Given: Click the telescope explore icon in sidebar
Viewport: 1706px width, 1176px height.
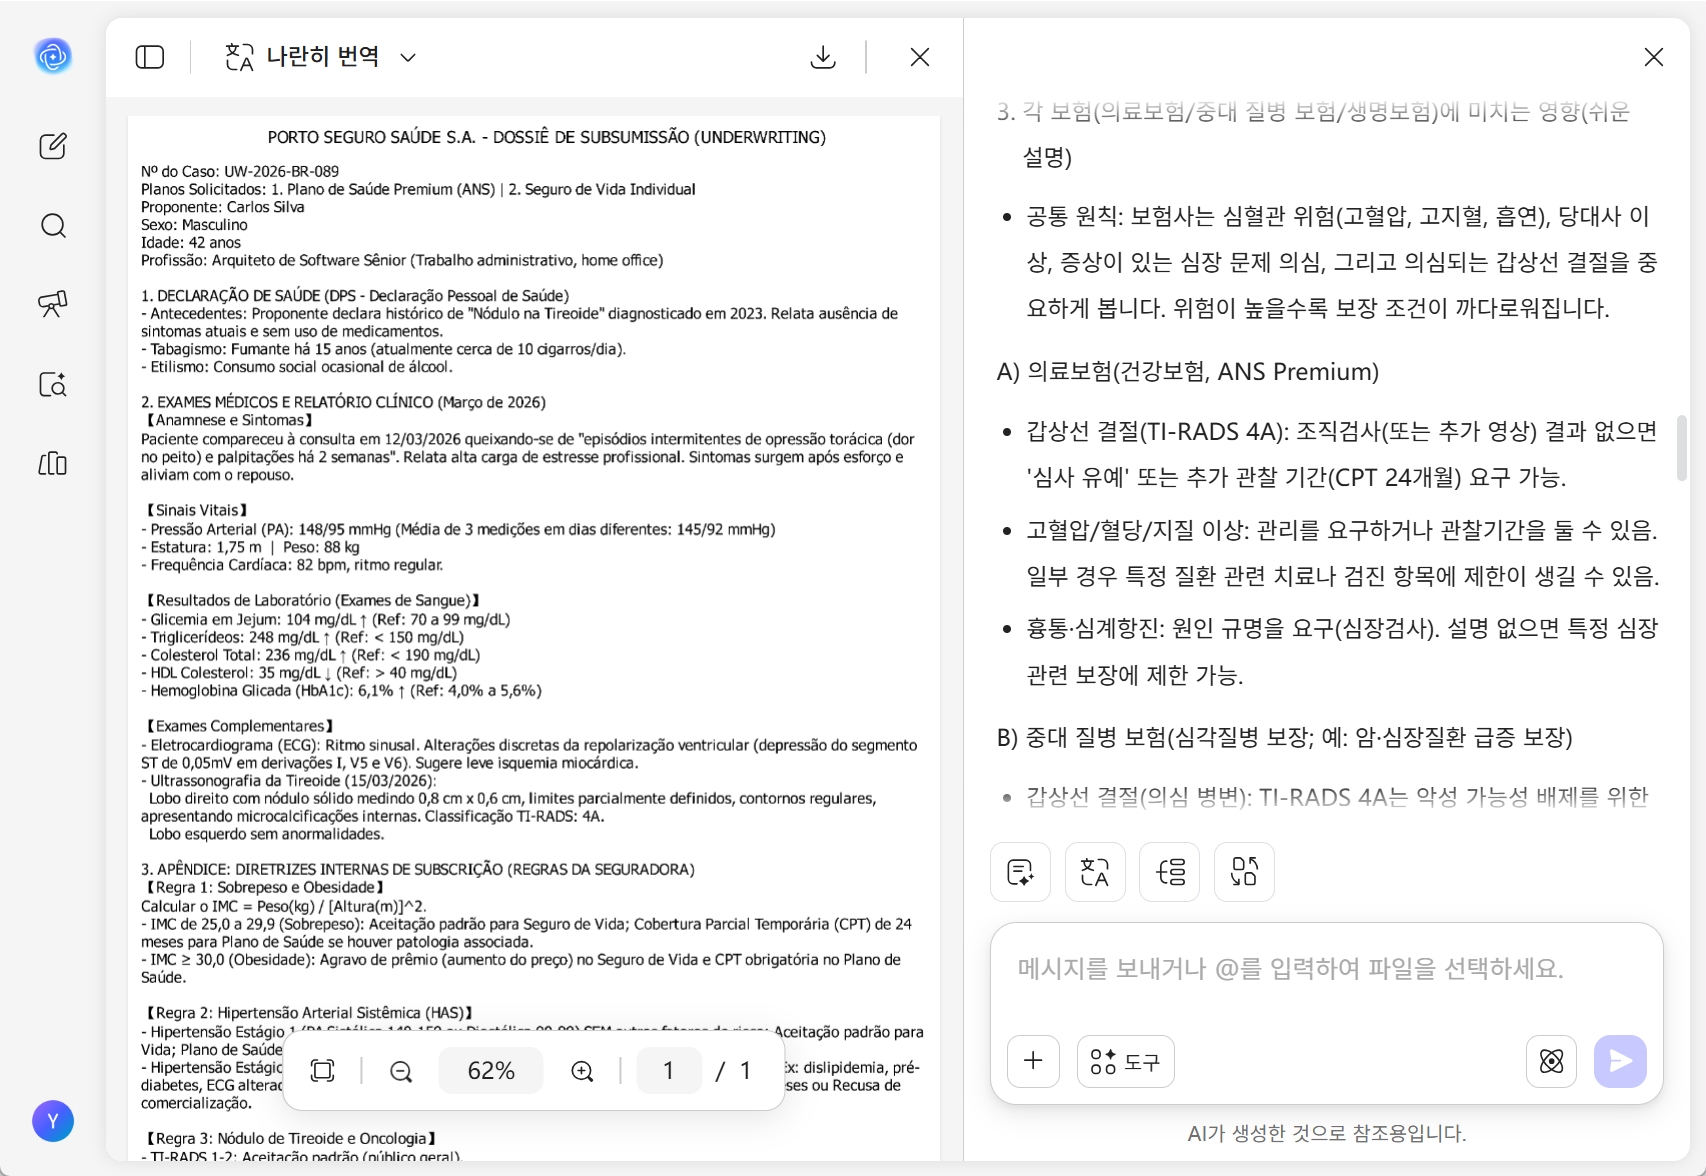Looking at the screenshot, I should click(x=53, y=304).
